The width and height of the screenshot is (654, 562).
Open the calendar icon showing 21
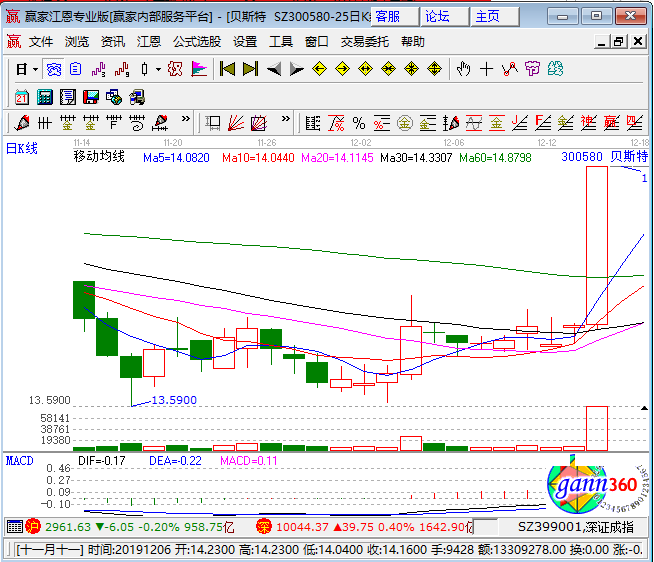pos(22,97)
